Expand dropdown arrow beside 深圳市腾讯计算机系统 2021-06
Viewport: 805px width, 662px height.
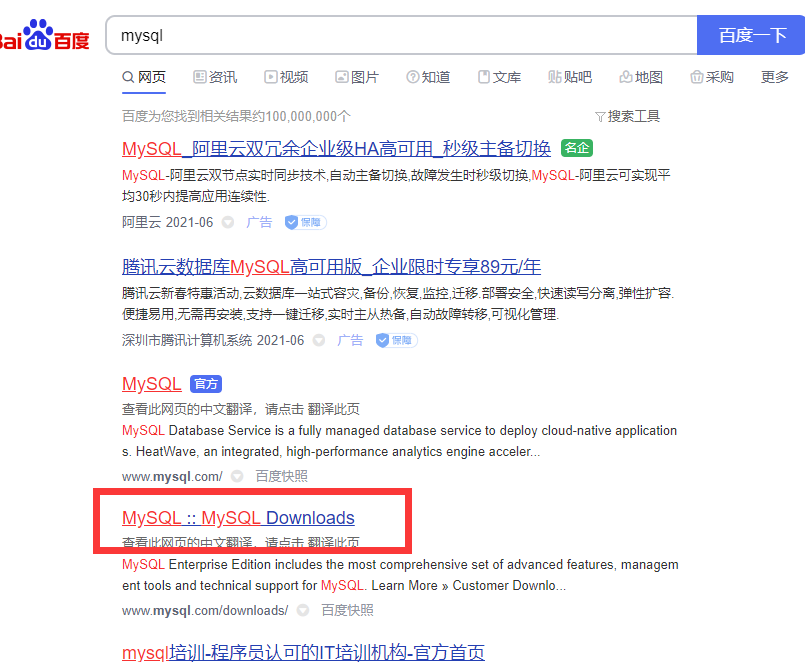point(319,341)
